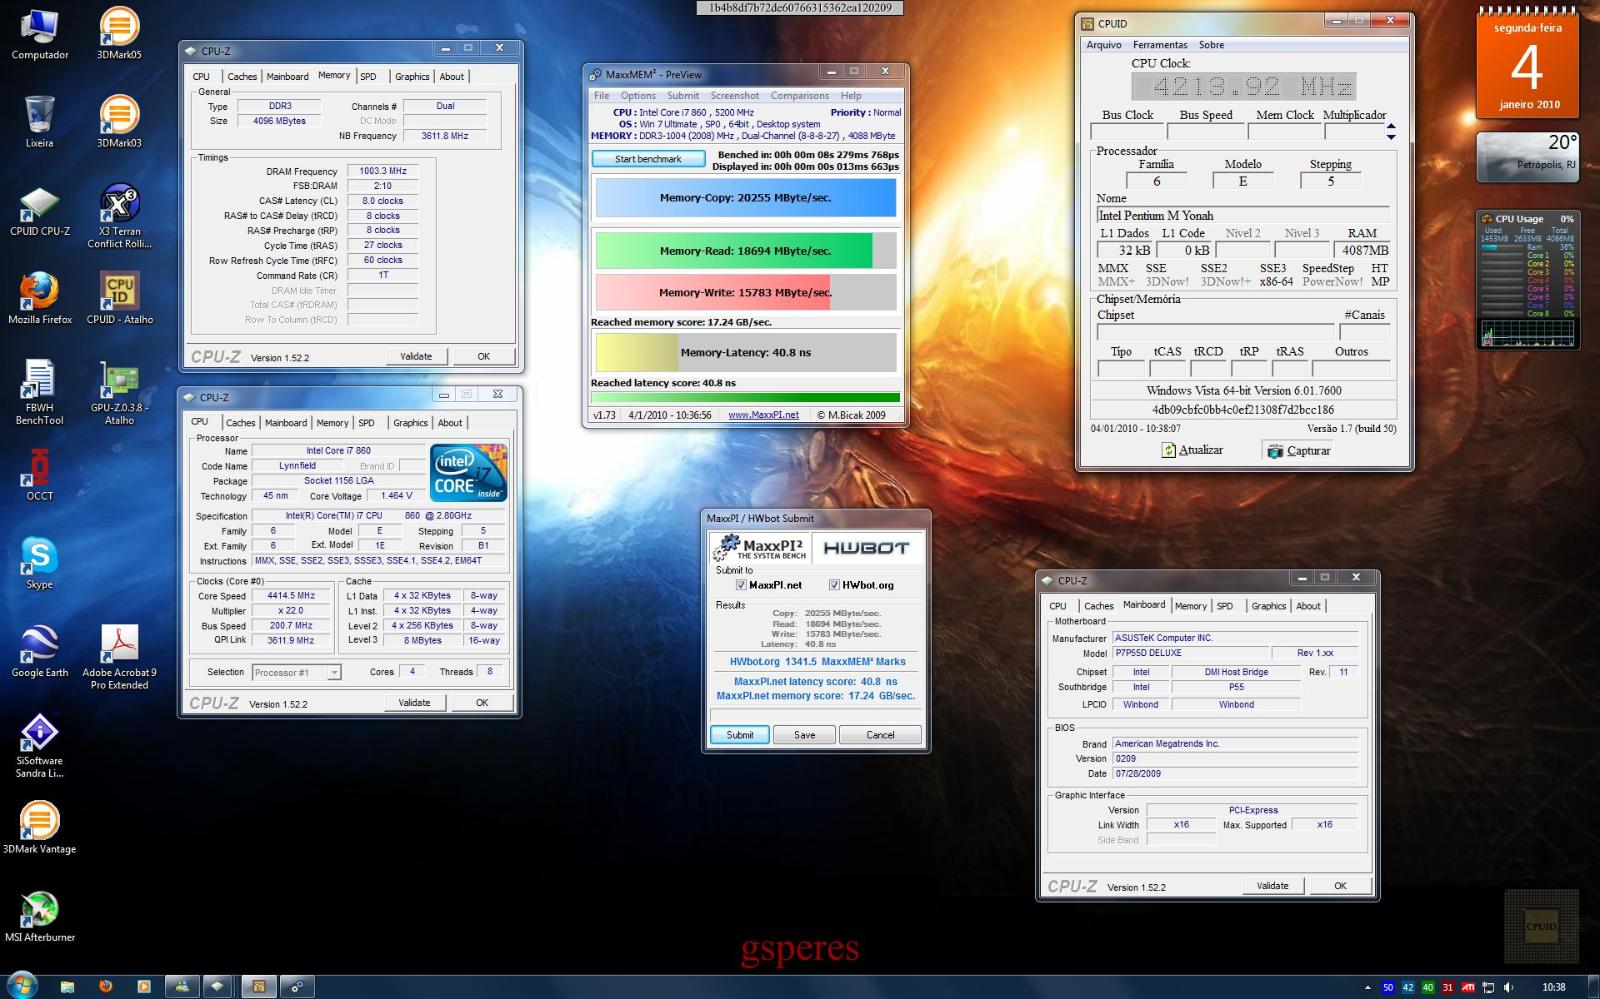
Task: Click OK in CPU-Z mainboard window
Action: [x=1340, y=886]
